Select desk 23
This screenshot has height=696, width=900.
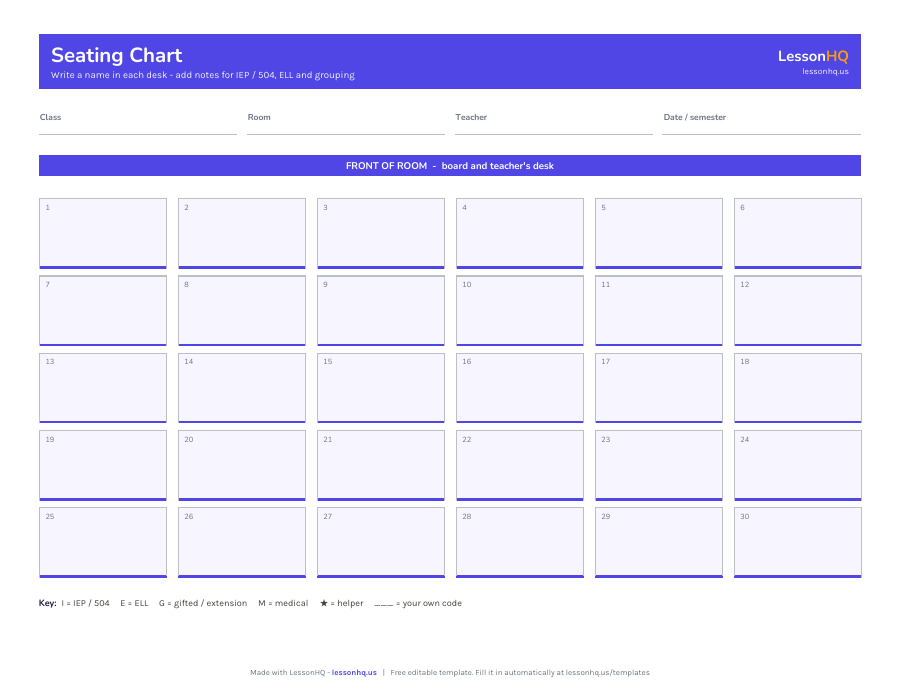click(x=658, y=465)
